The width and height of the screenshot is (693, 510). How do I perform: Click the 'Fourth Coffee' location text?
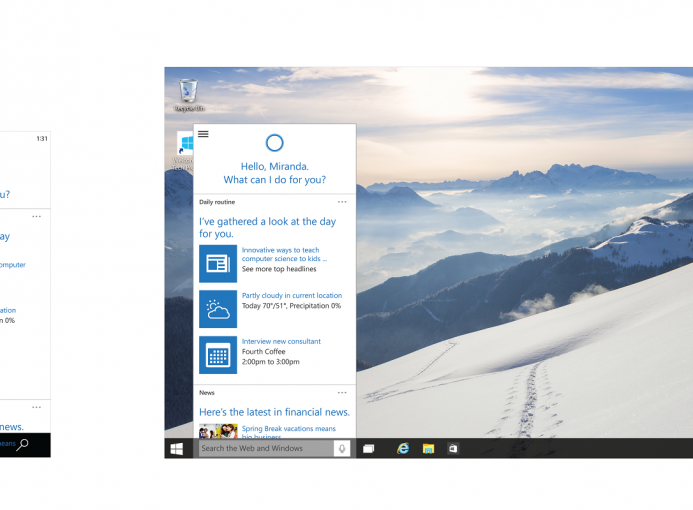pyautogui.click(x=263, y=352)
